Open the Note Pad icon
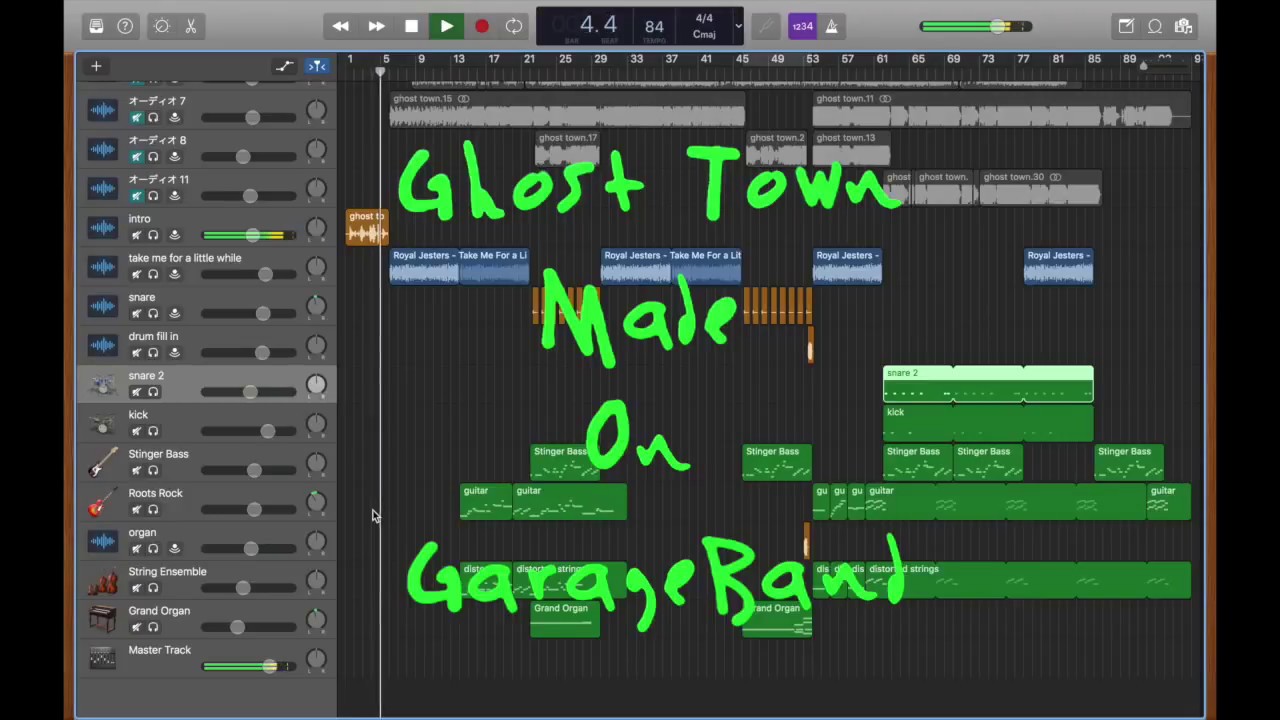The width and height of the screenshot is (1280, 720). (x=1126, y=26)
